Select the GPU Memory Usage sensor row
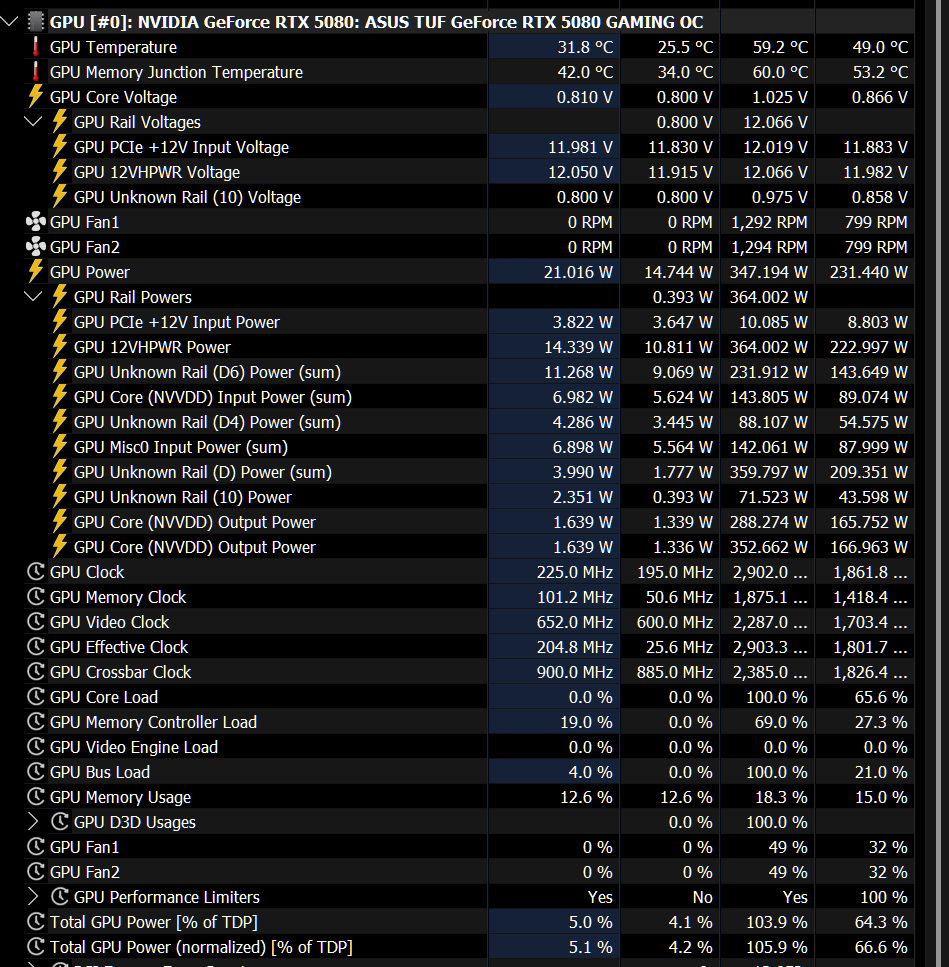 (120, 797)
